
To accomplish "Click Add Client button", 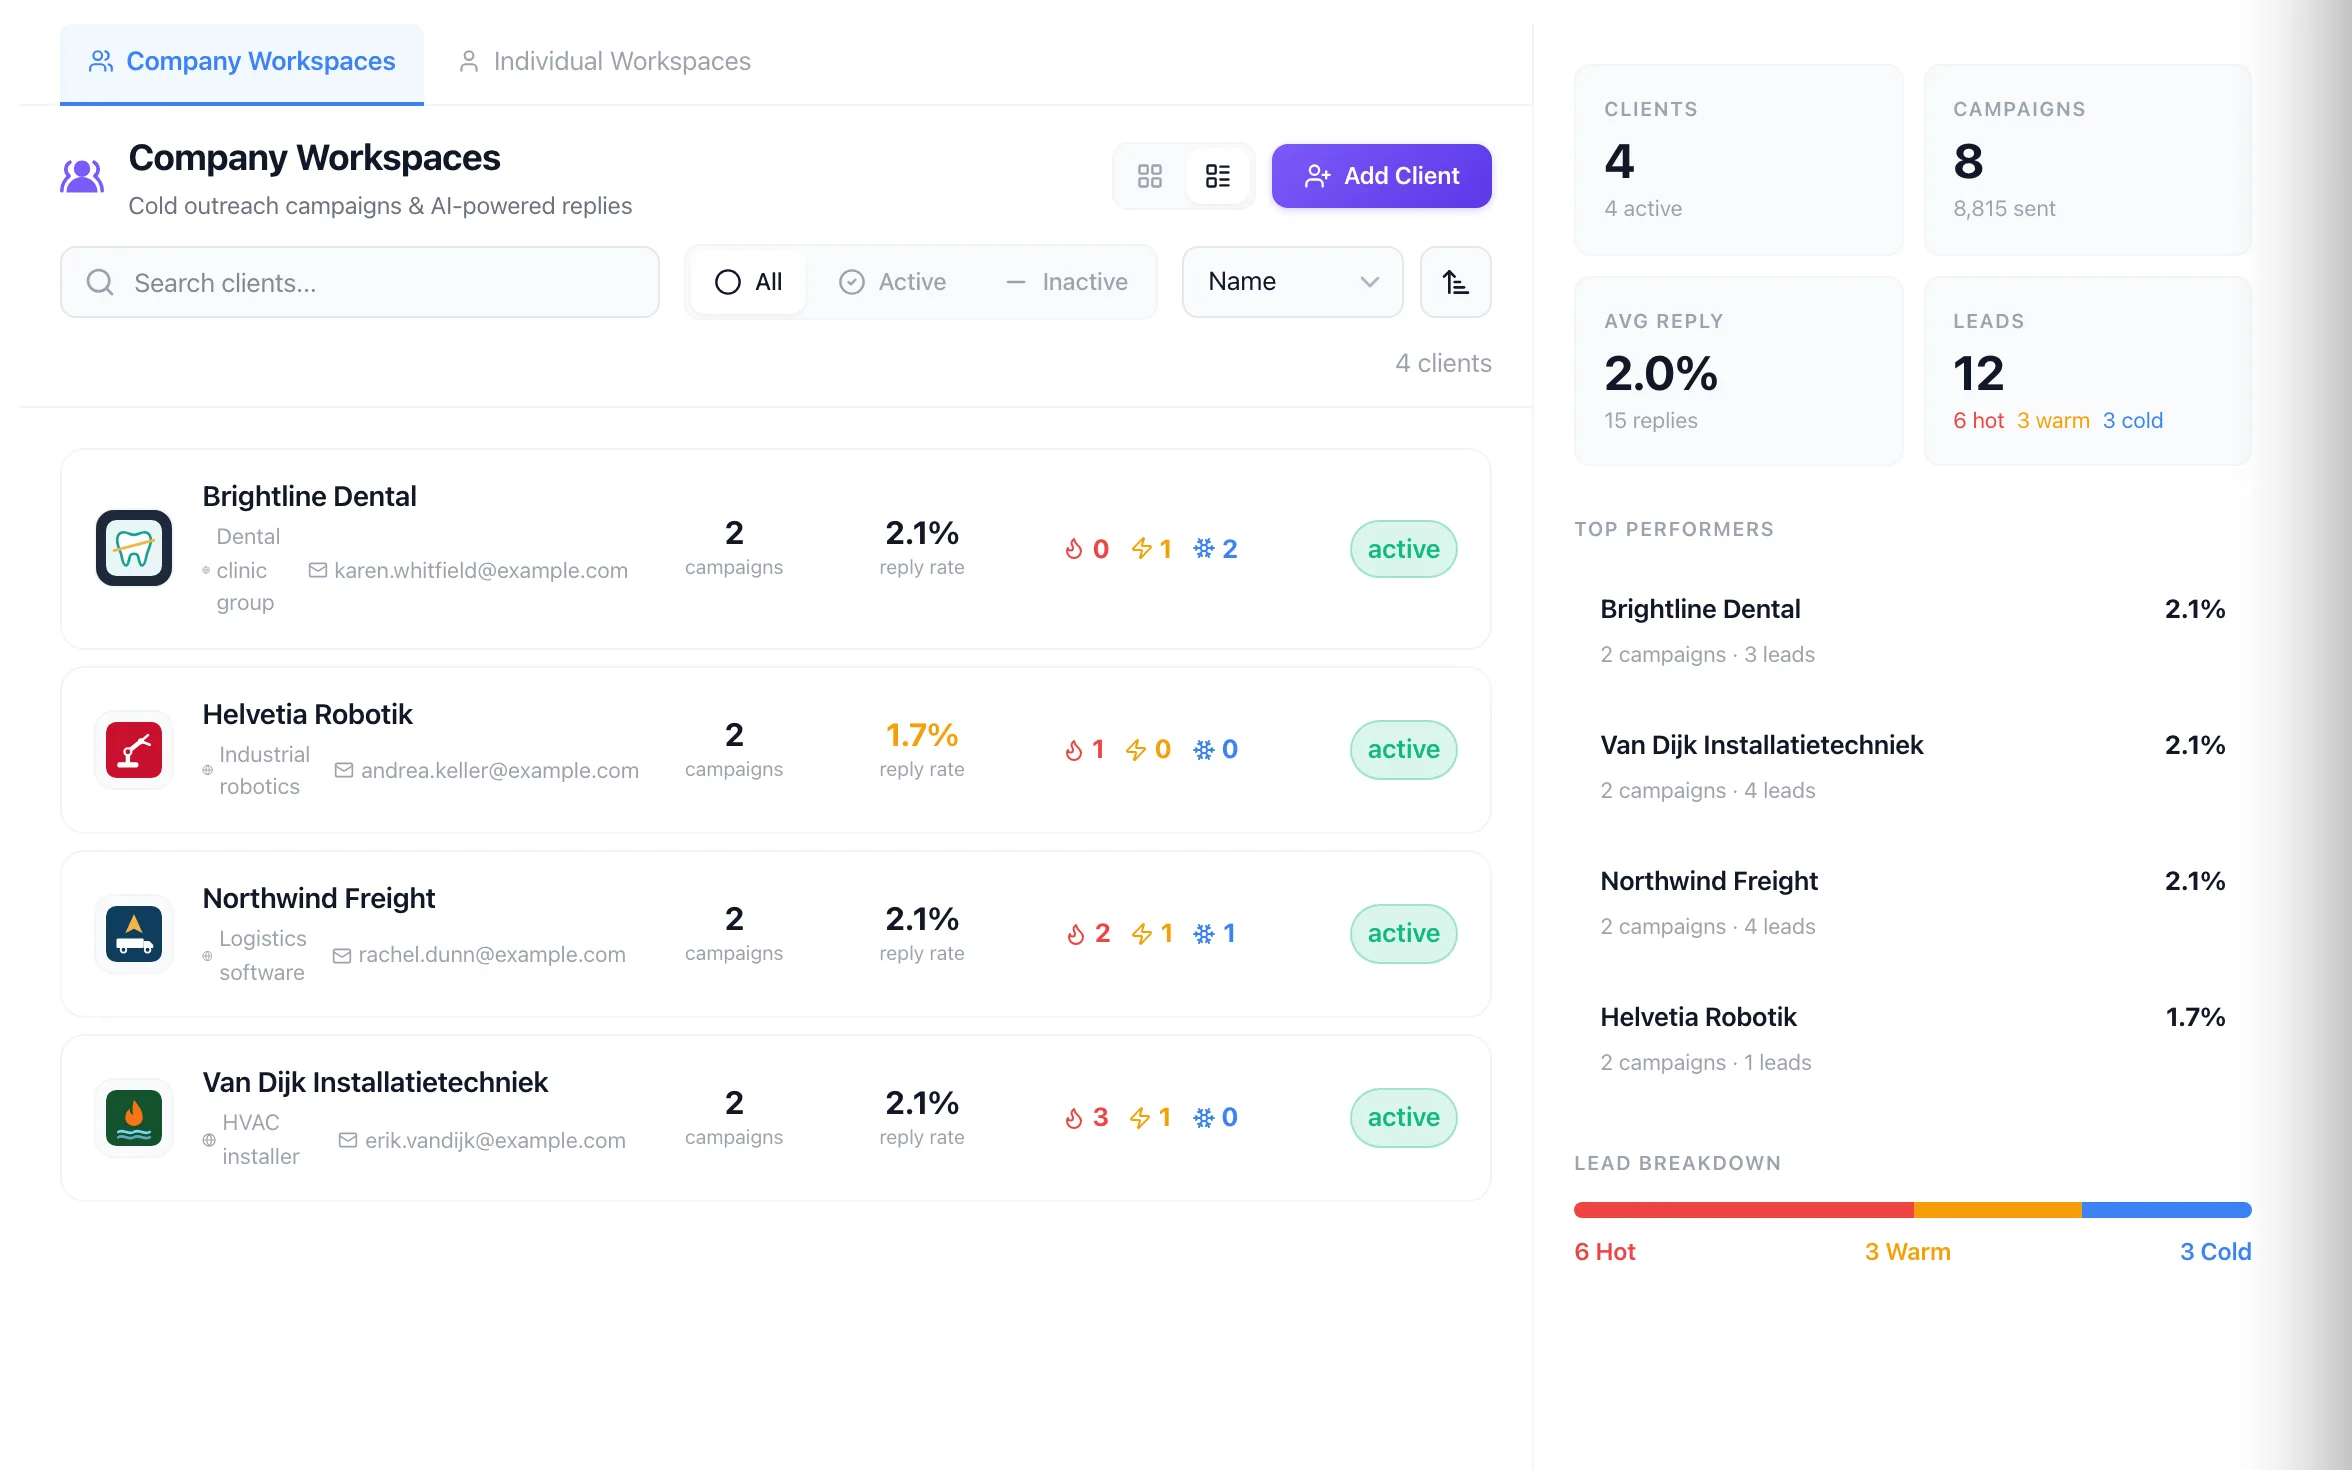I will pyautogui.click(x=1381, y=176).
